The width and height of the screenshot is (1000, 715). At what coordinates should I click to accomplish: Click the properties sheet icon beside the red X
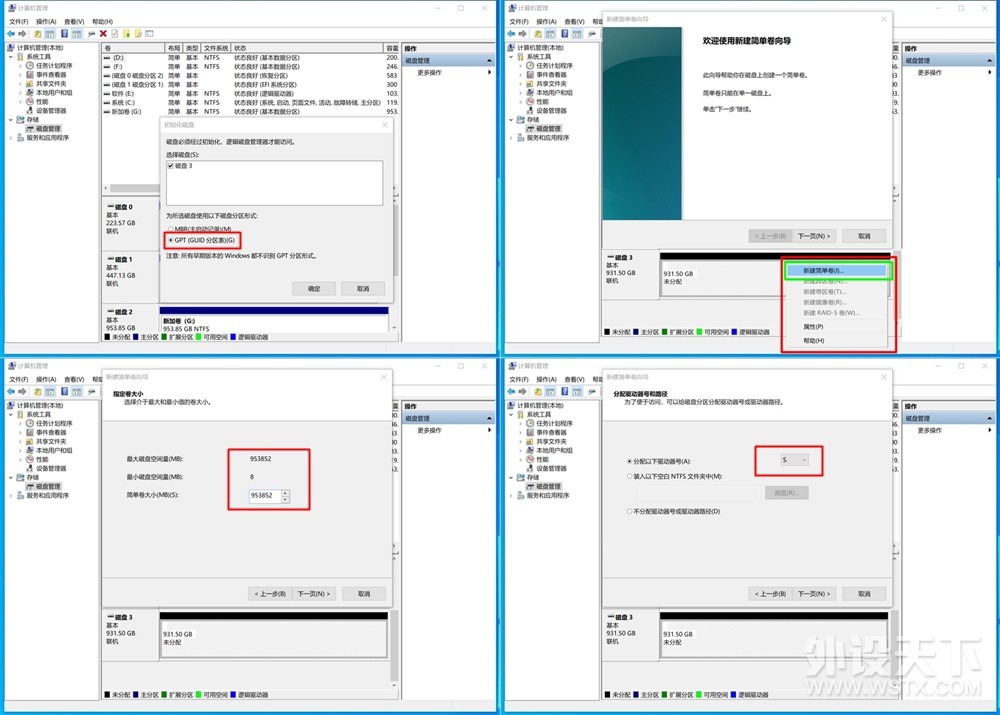coord(115,34)
